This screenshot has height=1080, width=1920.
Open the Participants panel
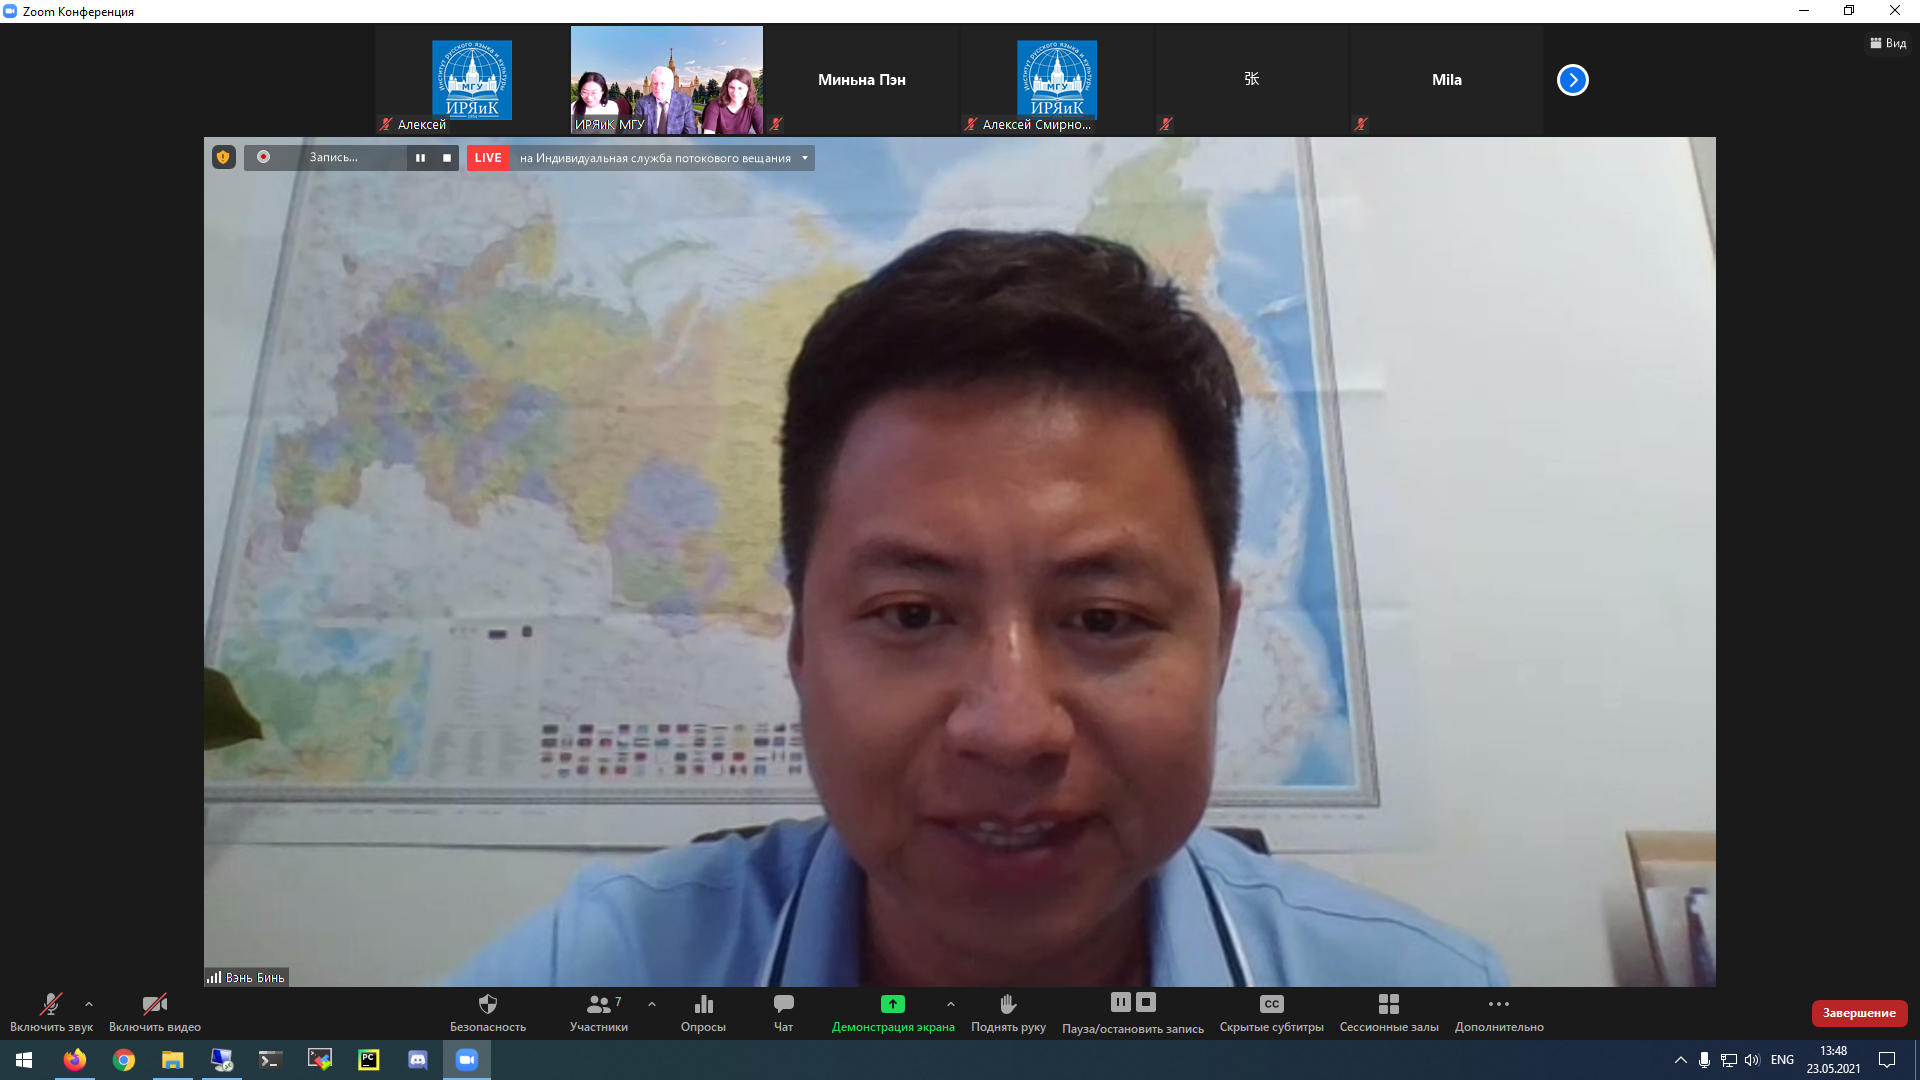pos(599,1004)
